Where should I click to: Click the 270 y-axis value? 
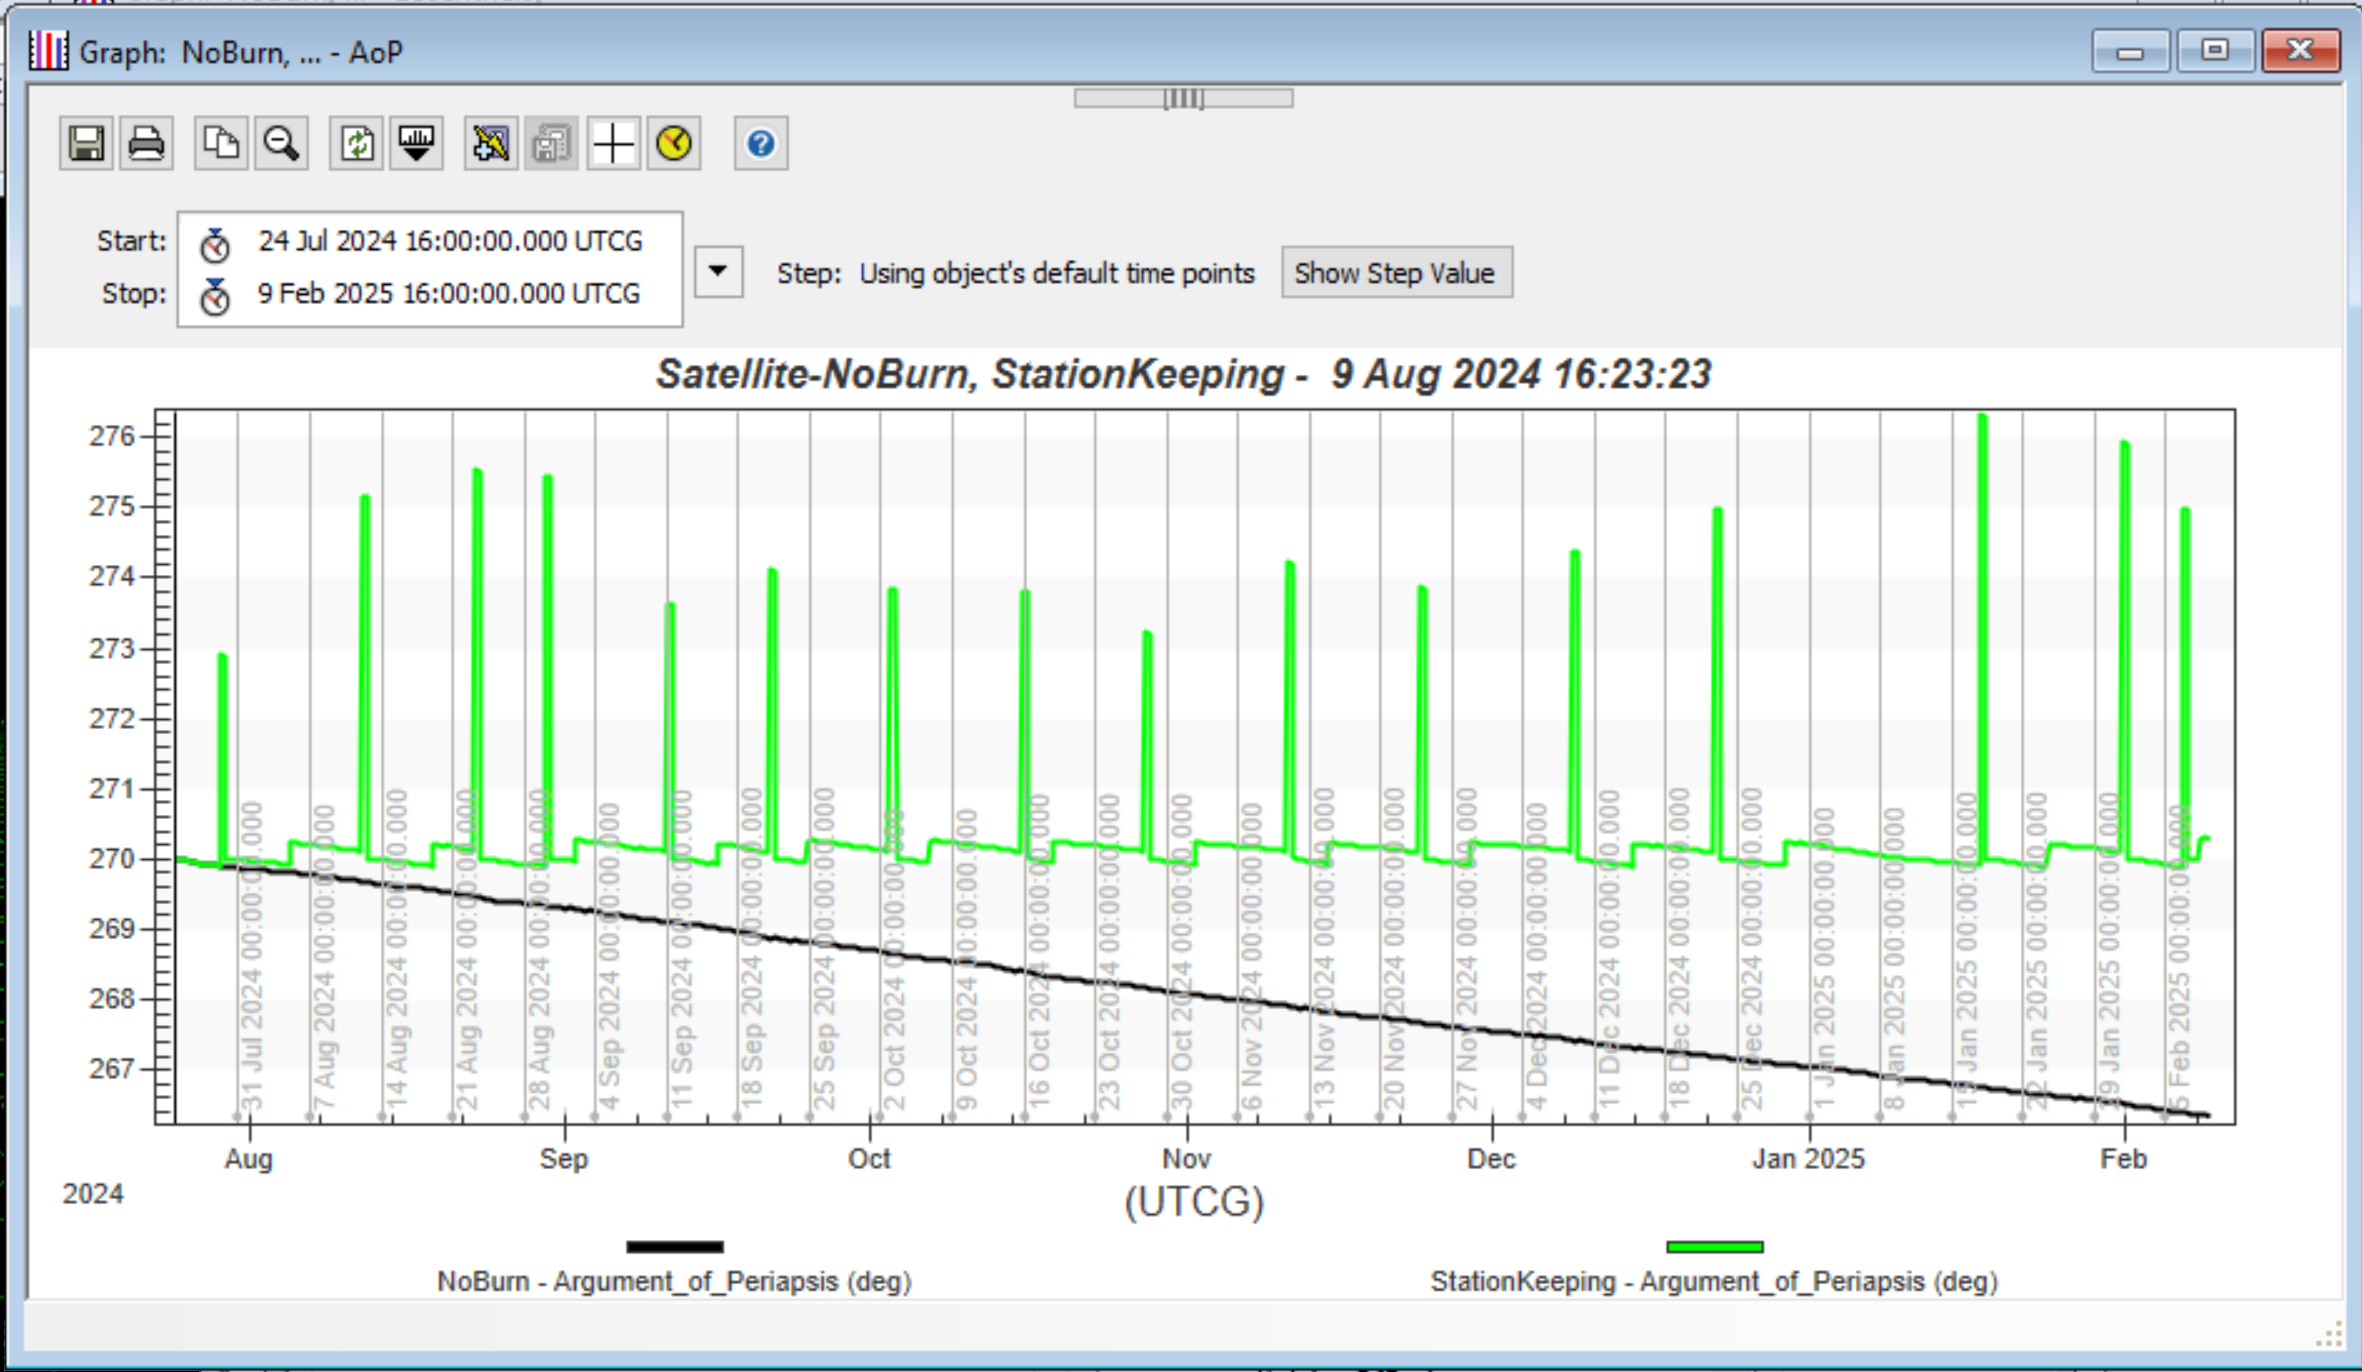click(112, 859)
